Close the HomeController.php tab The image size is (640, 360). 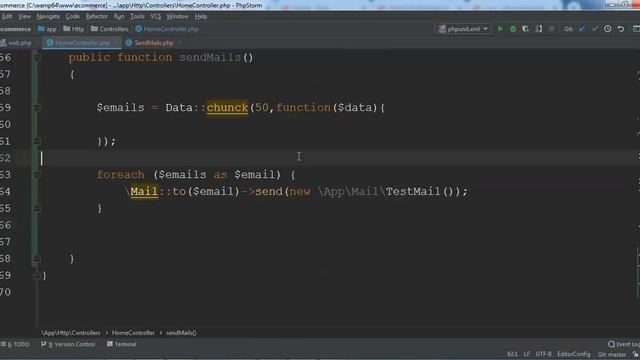116,43
